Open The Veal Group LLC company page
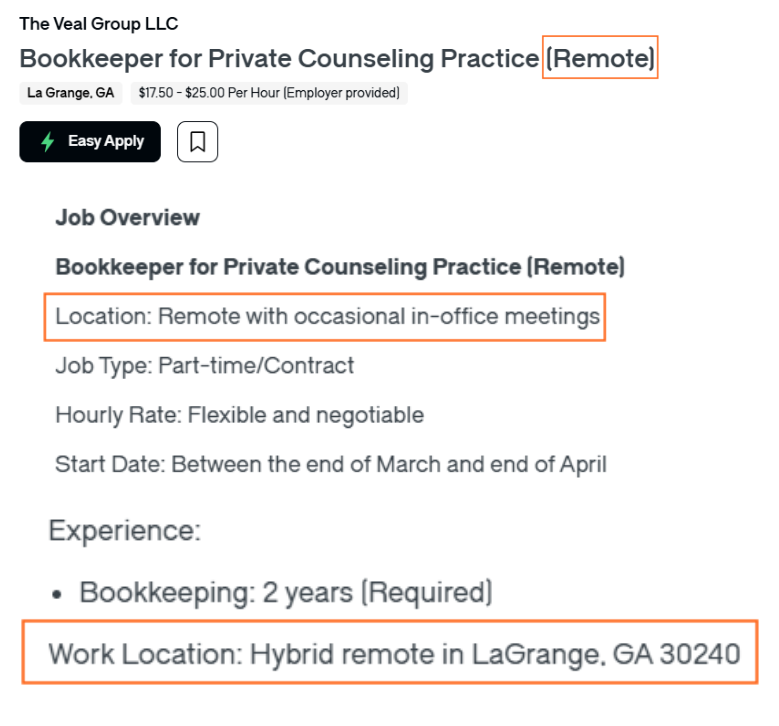The height and width of the screenshot is (726, 779). pyautogui.click(x=99, y=23)
